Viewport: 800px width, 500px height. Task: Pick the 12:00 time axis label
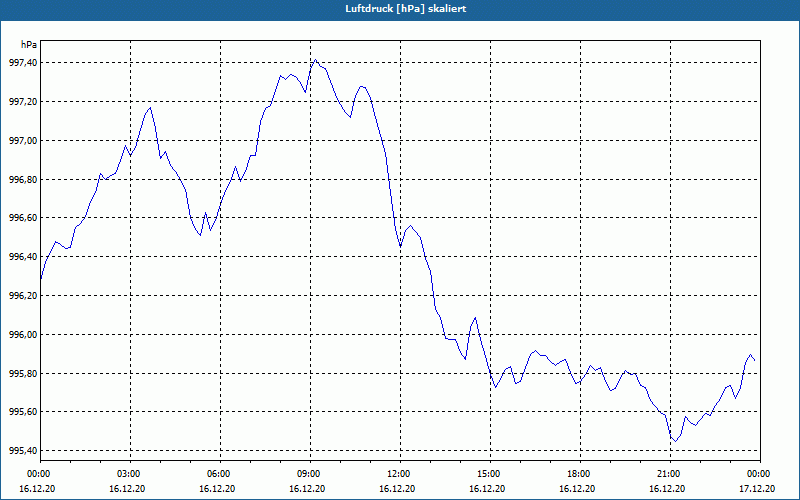[400, 474]
